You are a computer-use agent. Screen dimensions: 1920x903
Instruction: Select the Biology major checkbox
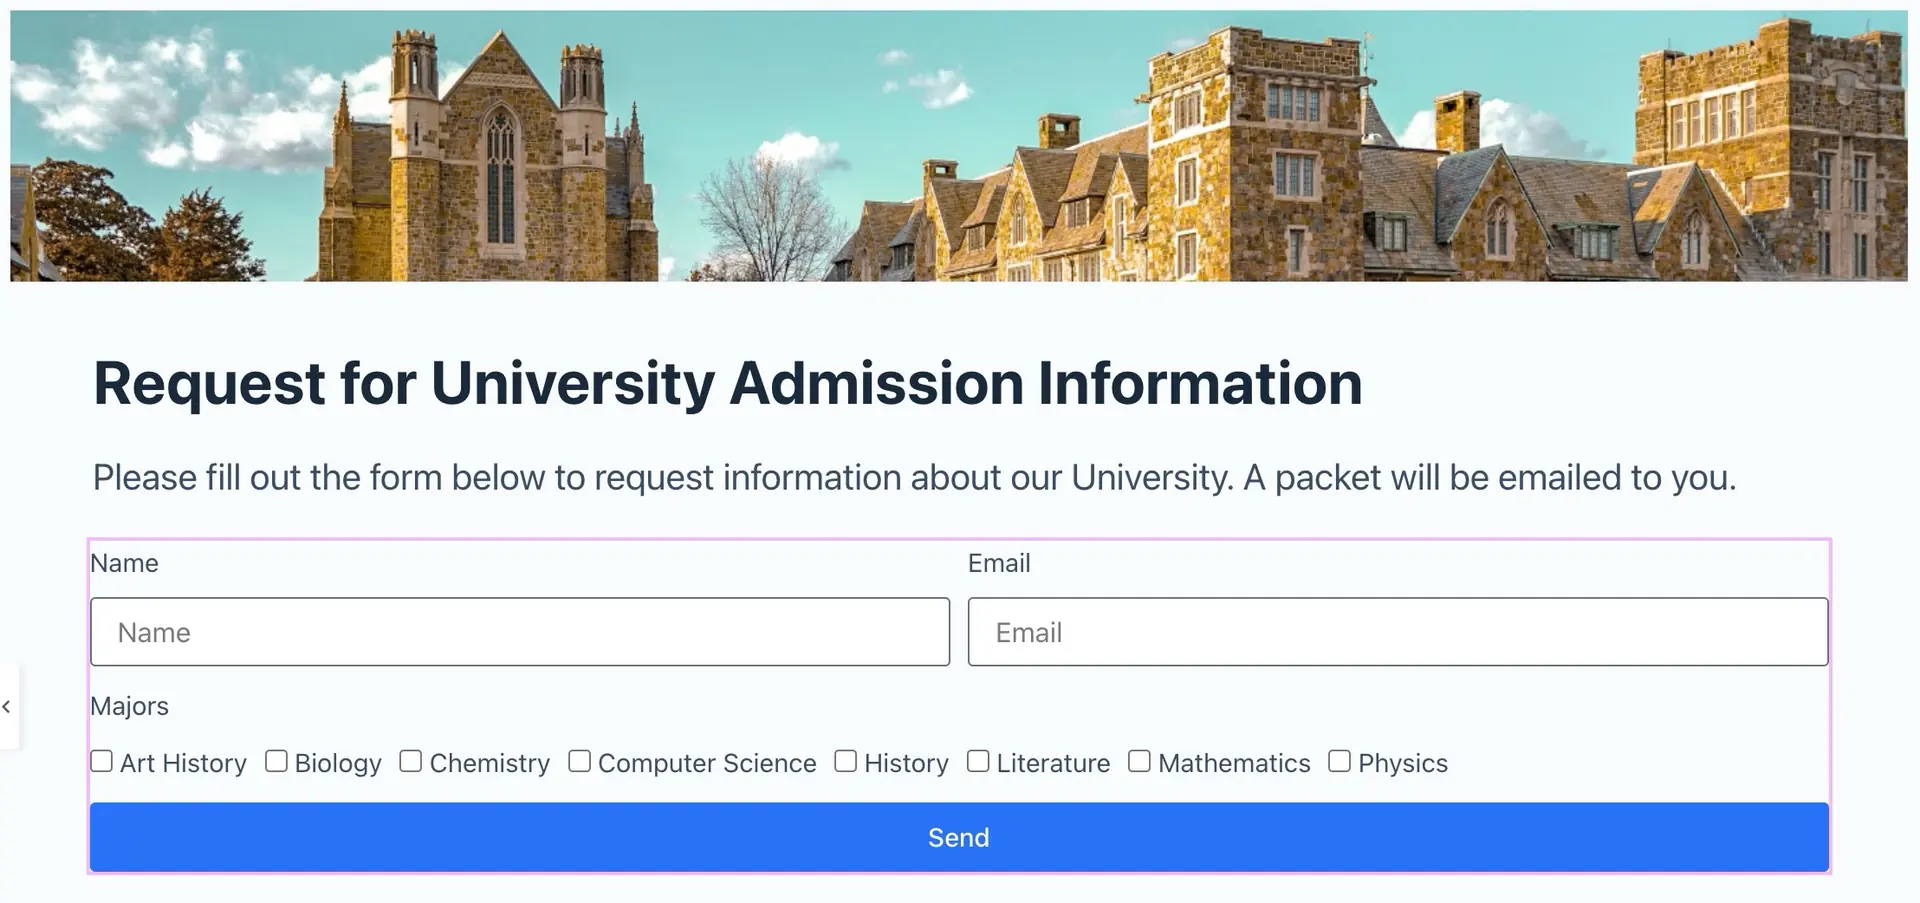click(x=276, y=762)
